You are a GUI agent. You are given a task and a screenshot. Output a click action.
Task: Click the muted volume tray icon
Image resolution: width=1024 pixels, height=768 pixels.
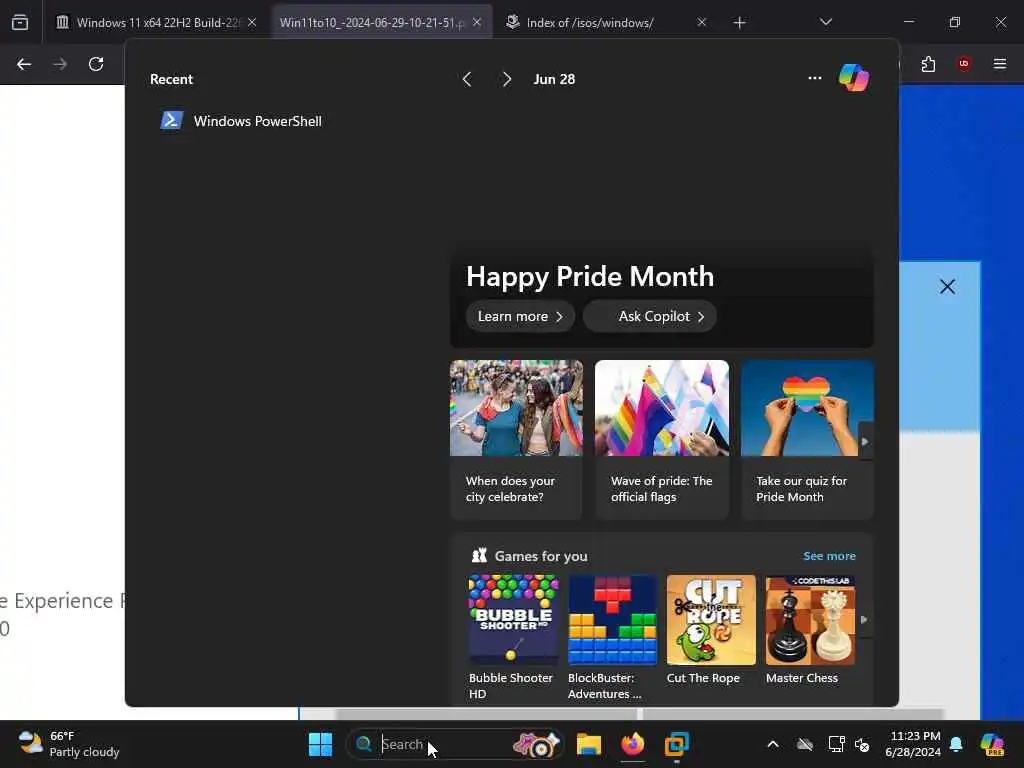[862, 744]
